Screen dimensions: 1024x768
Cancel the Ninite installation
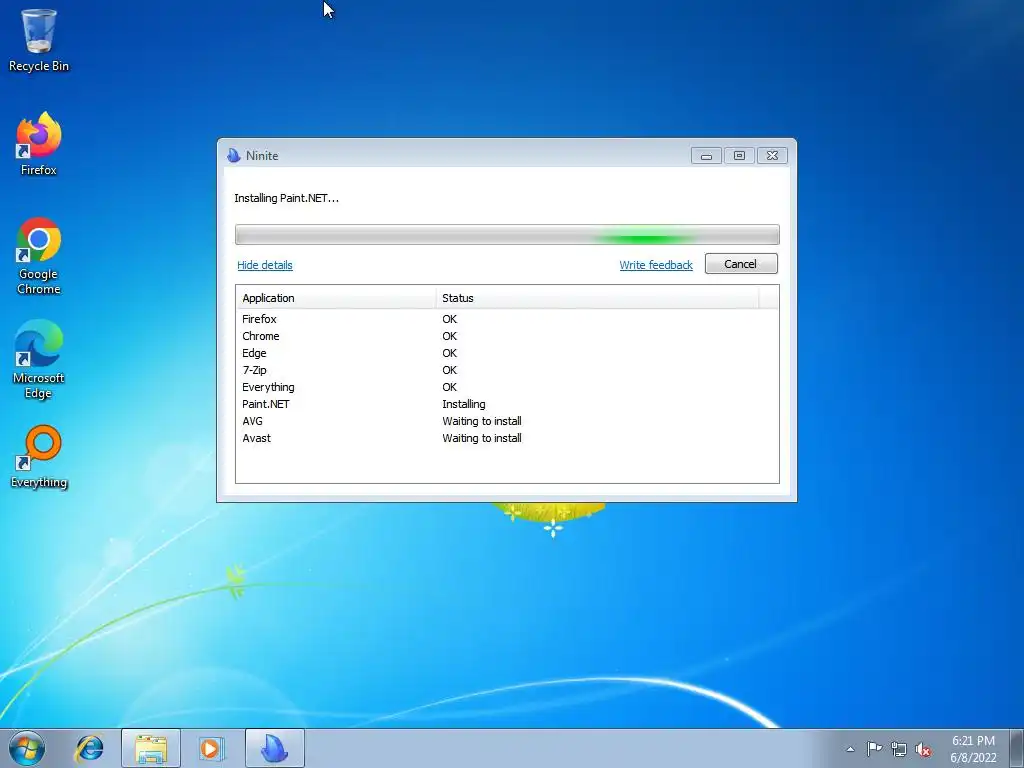741,264
